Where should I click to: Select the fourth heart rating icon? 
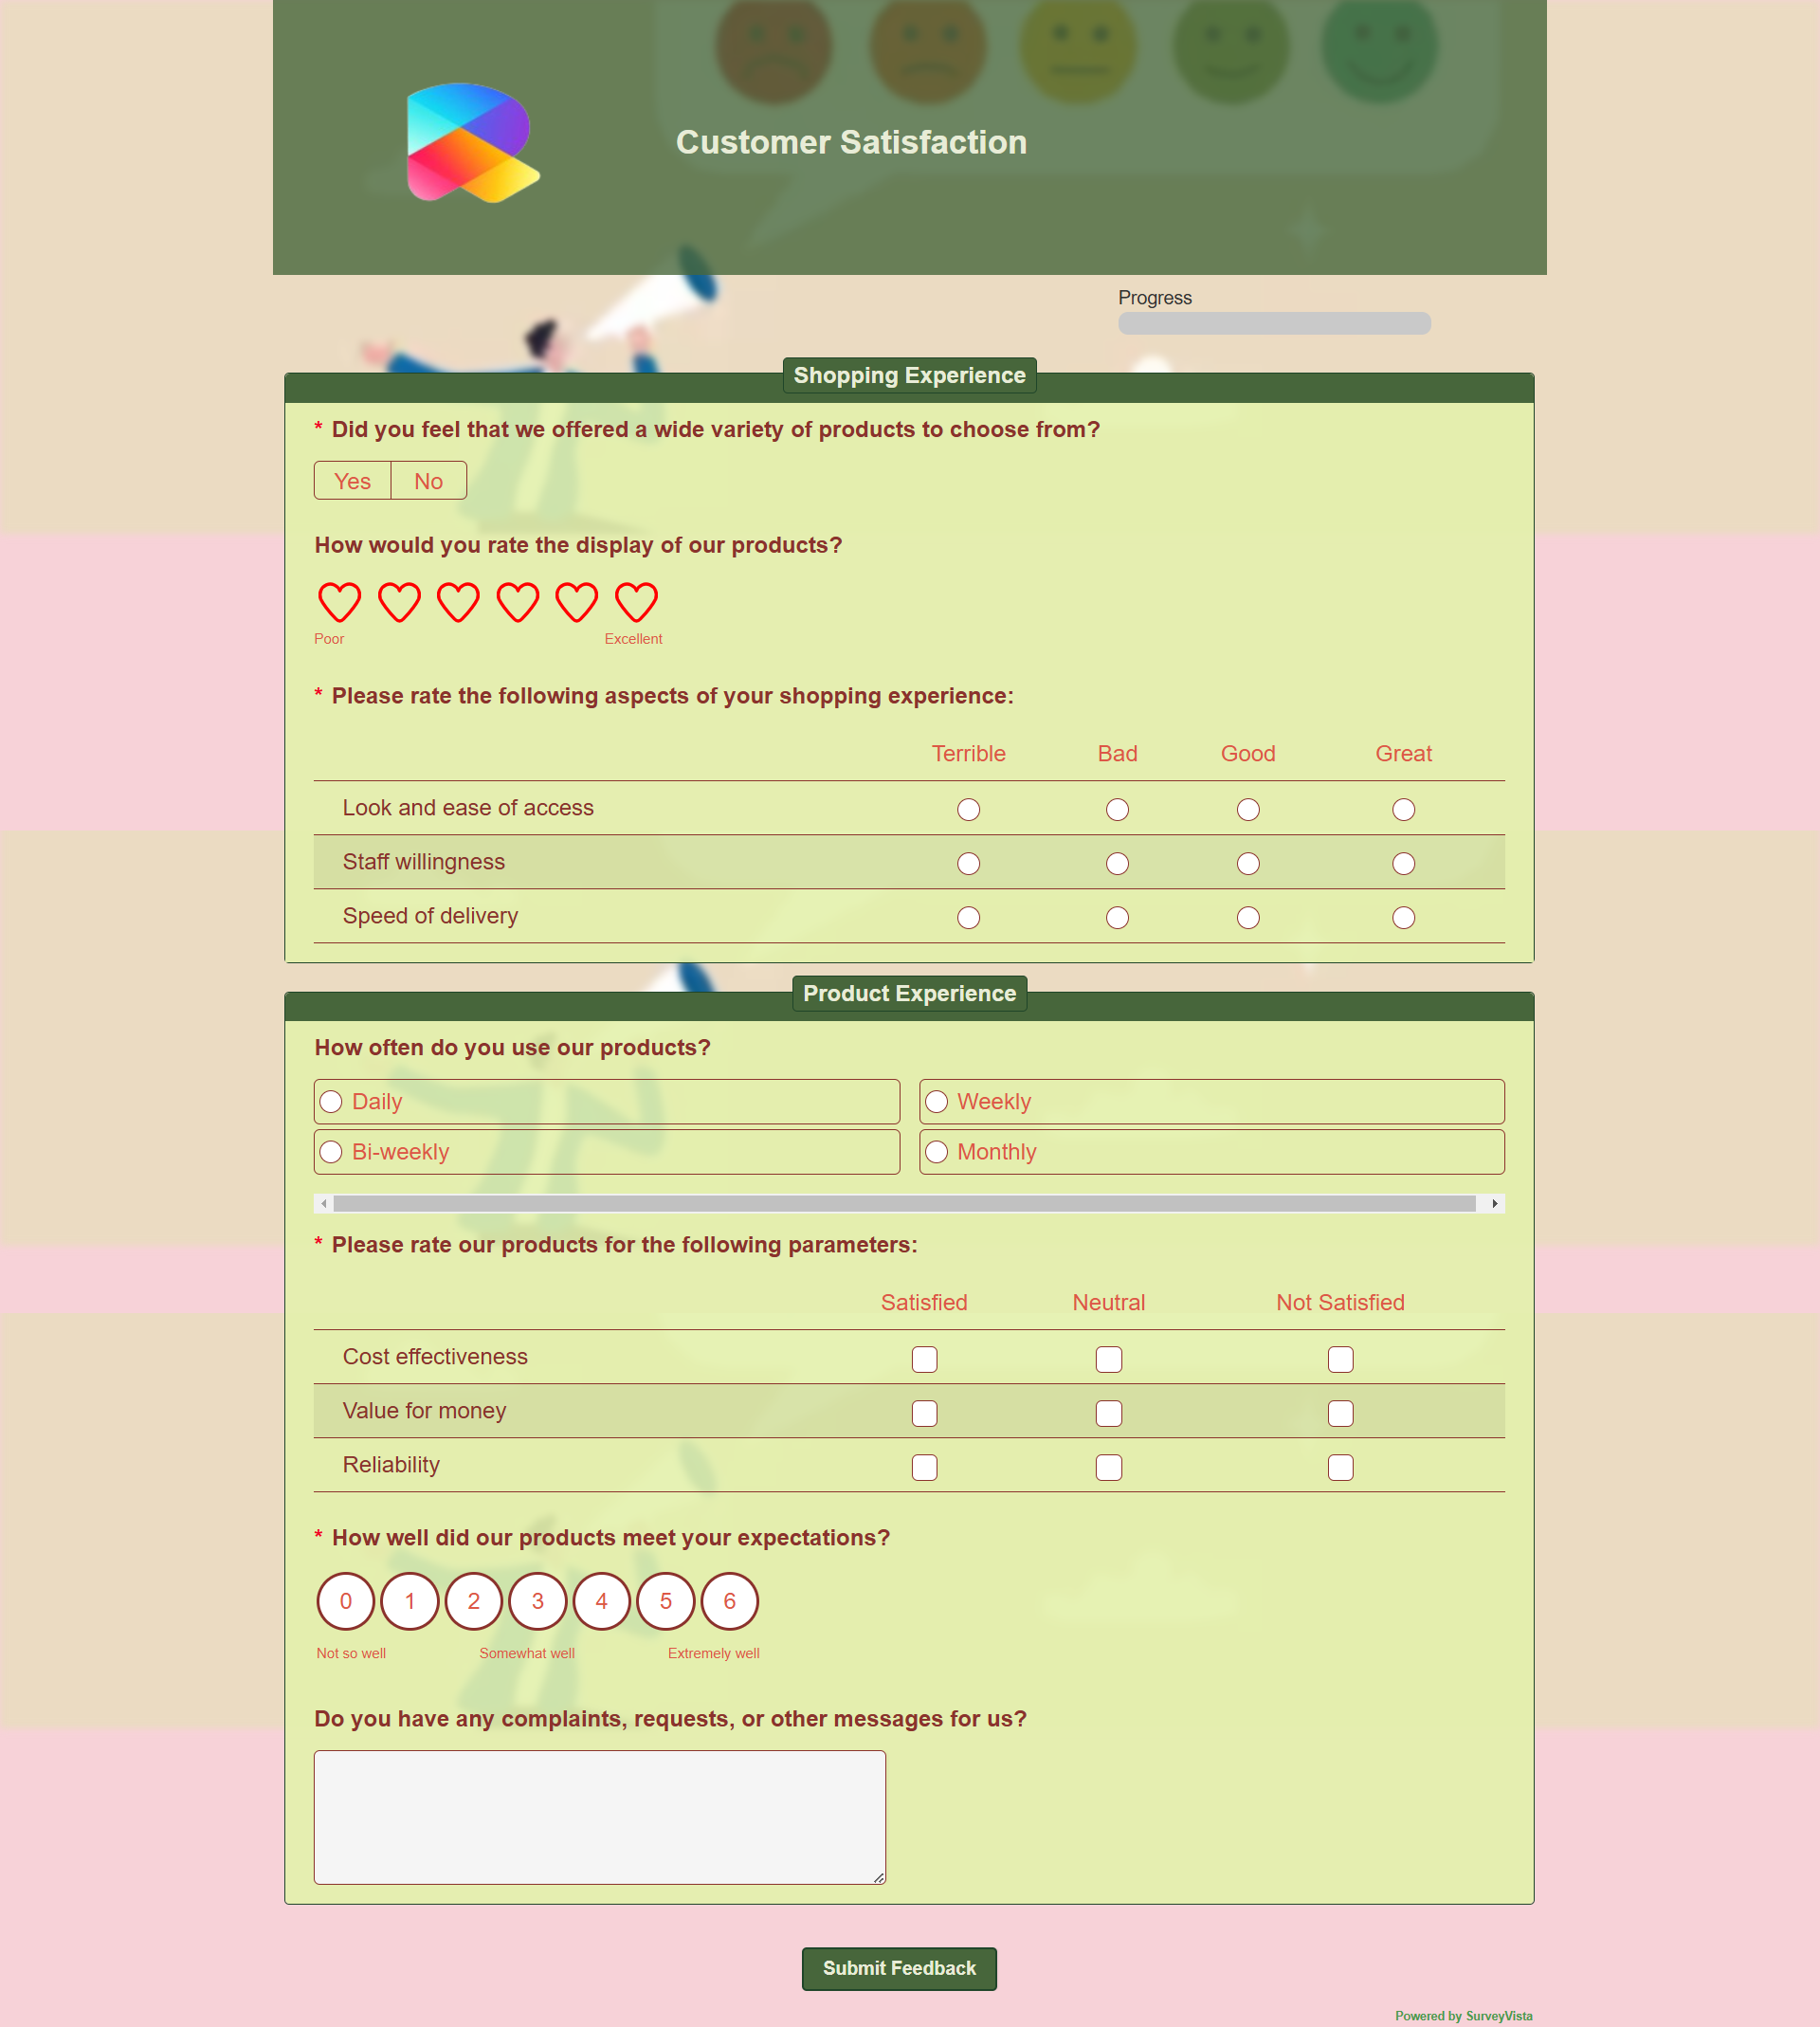[517, 602]
